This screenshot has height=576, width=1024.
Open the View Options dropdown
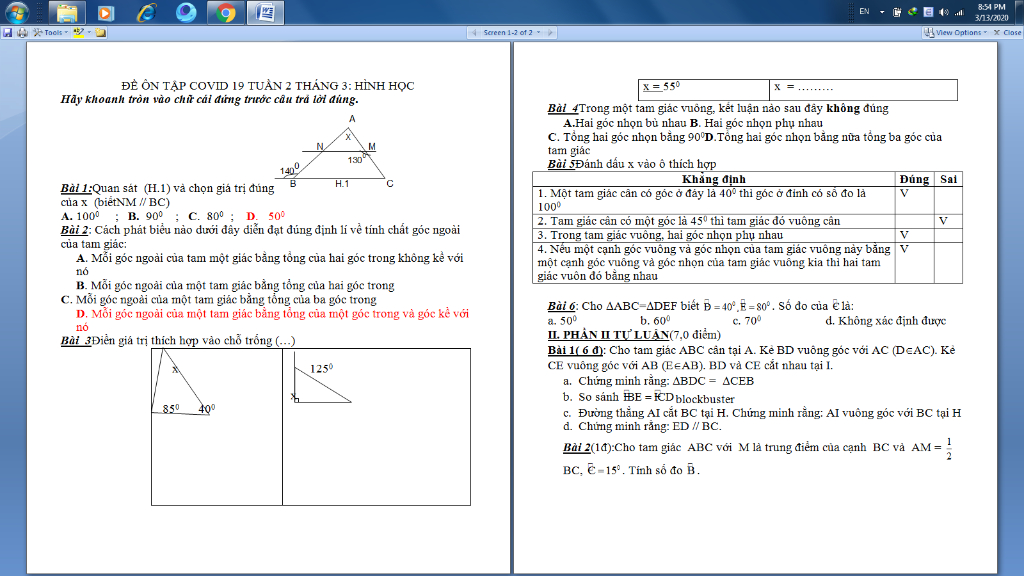point(955,32)
